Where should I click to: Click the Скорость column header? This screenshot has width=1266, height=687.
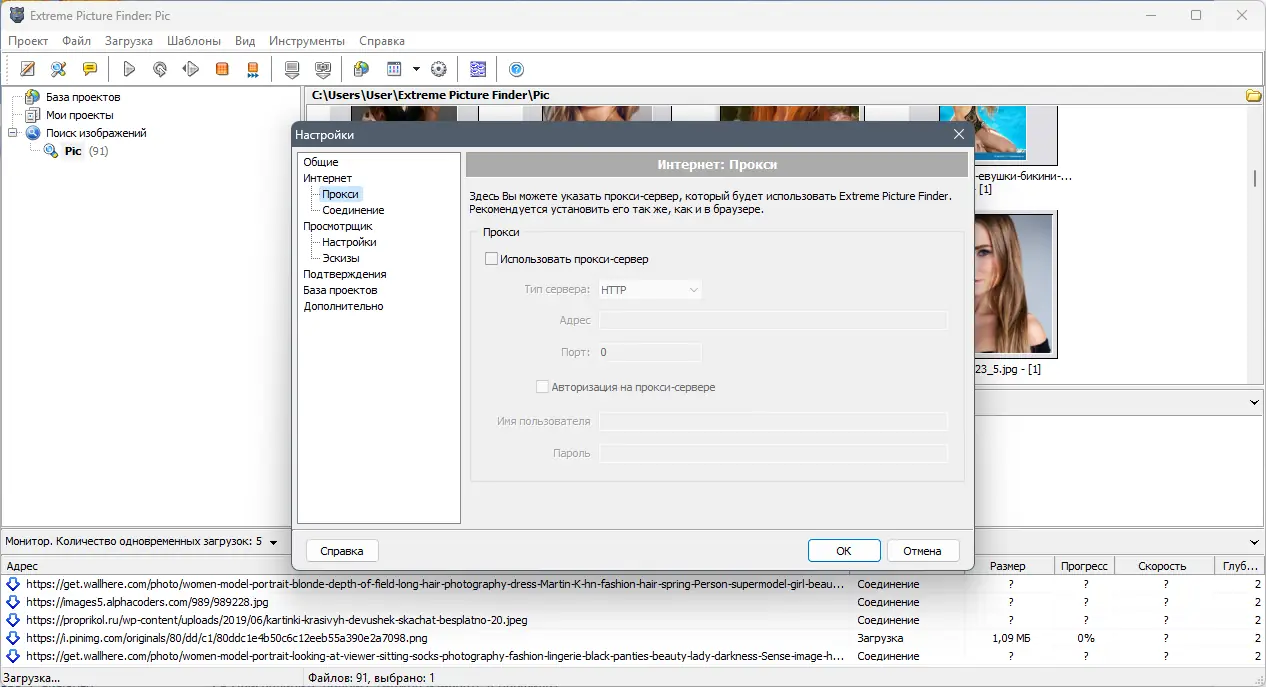click(1161, 566)
